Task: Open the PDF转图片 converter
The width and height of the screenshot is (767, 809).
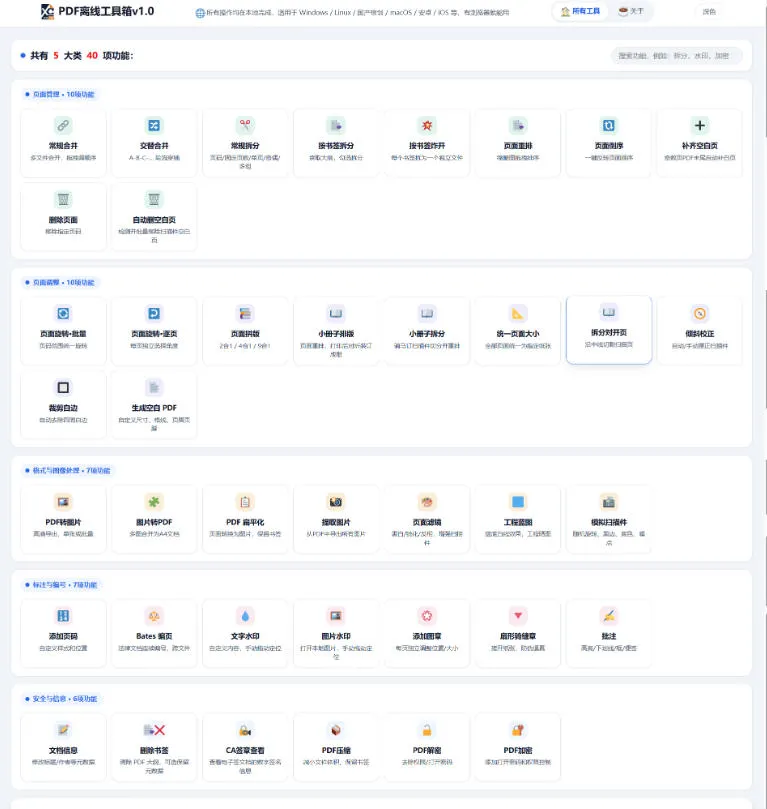Action: [x=63, y=520]
